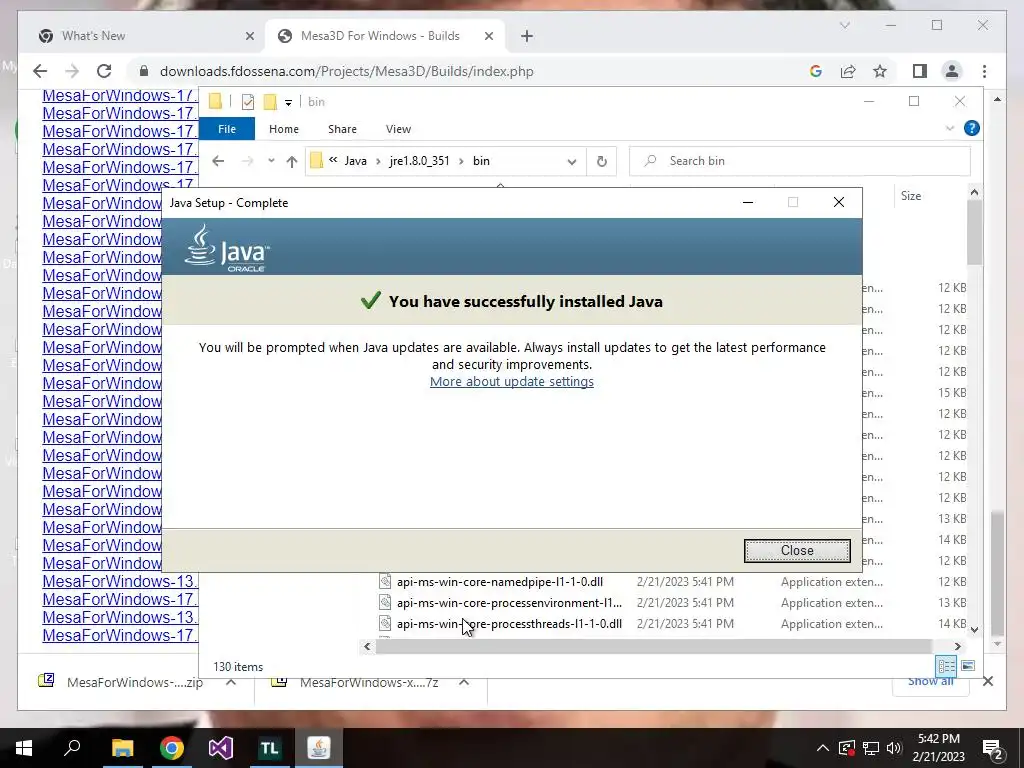The height and width of the screenshot is (768, 1024).
Task: Open the Home ribbon tab in Explorer
Action: coord(283,129)
